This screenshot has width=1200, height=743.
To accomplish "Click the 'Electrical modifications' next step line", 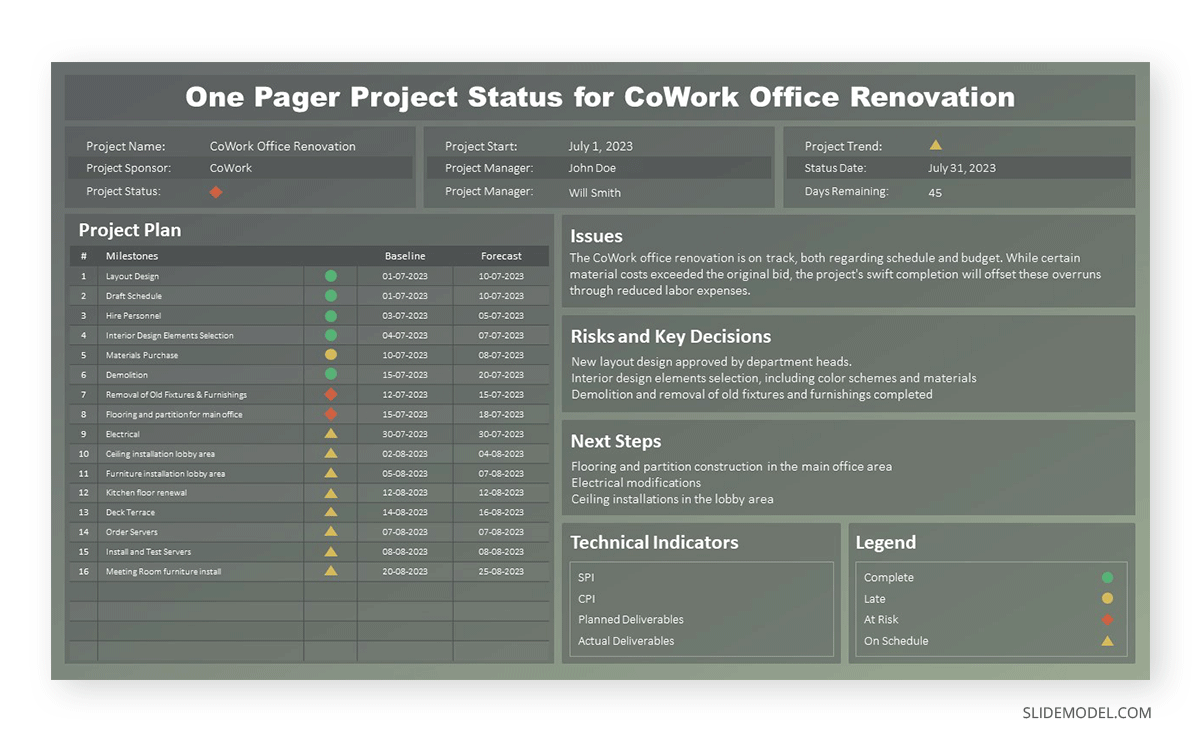I will [636, 483].
